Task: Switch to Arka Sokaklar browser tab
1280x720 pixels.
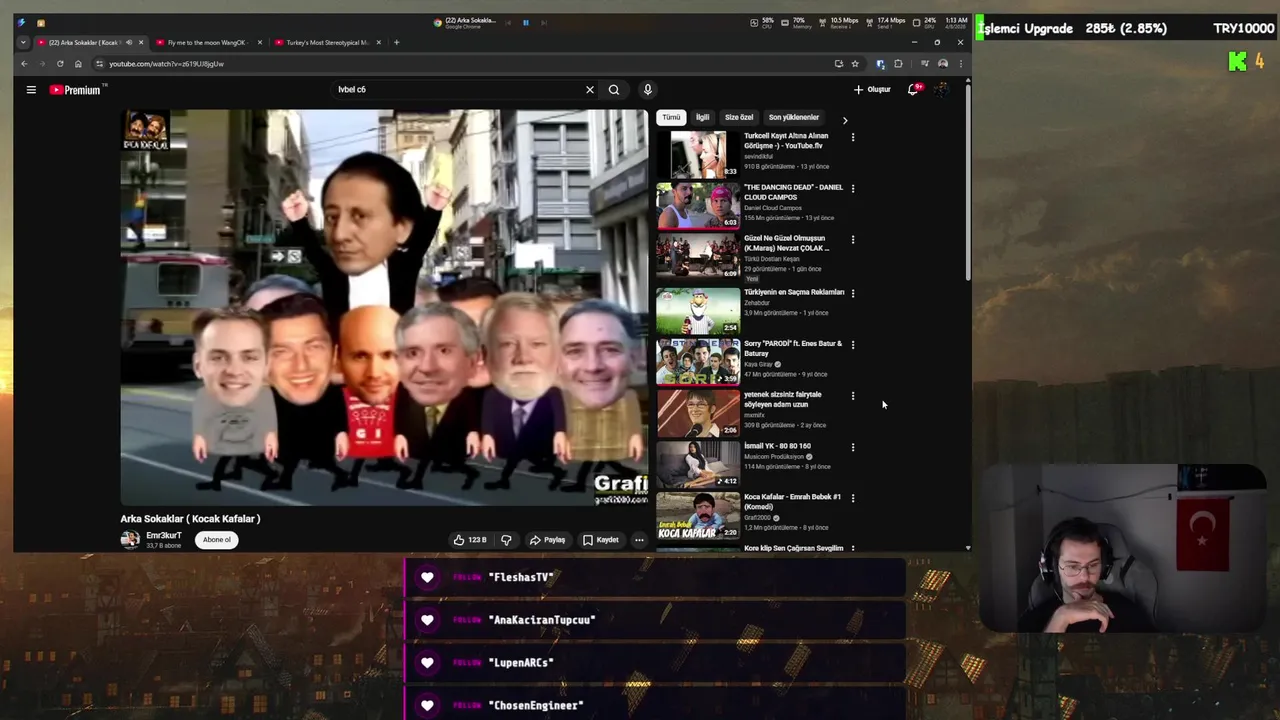Action: [84, 43]
